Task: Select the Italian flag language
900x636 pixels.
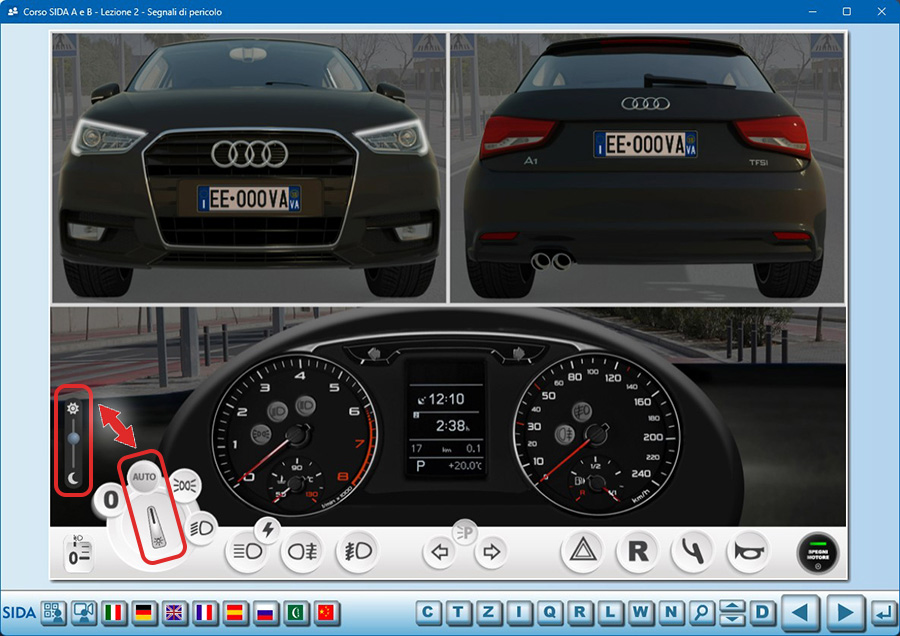Action: [x=114, y=612]
